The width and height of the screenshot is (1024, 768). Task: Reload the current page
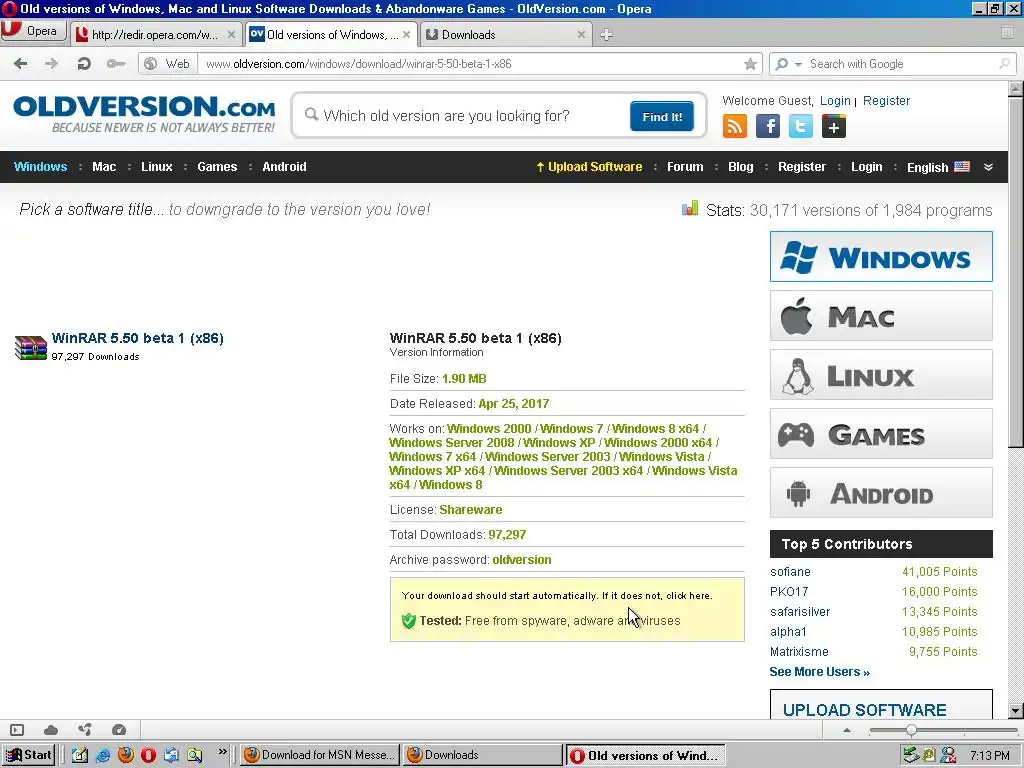tap(84, 63)
